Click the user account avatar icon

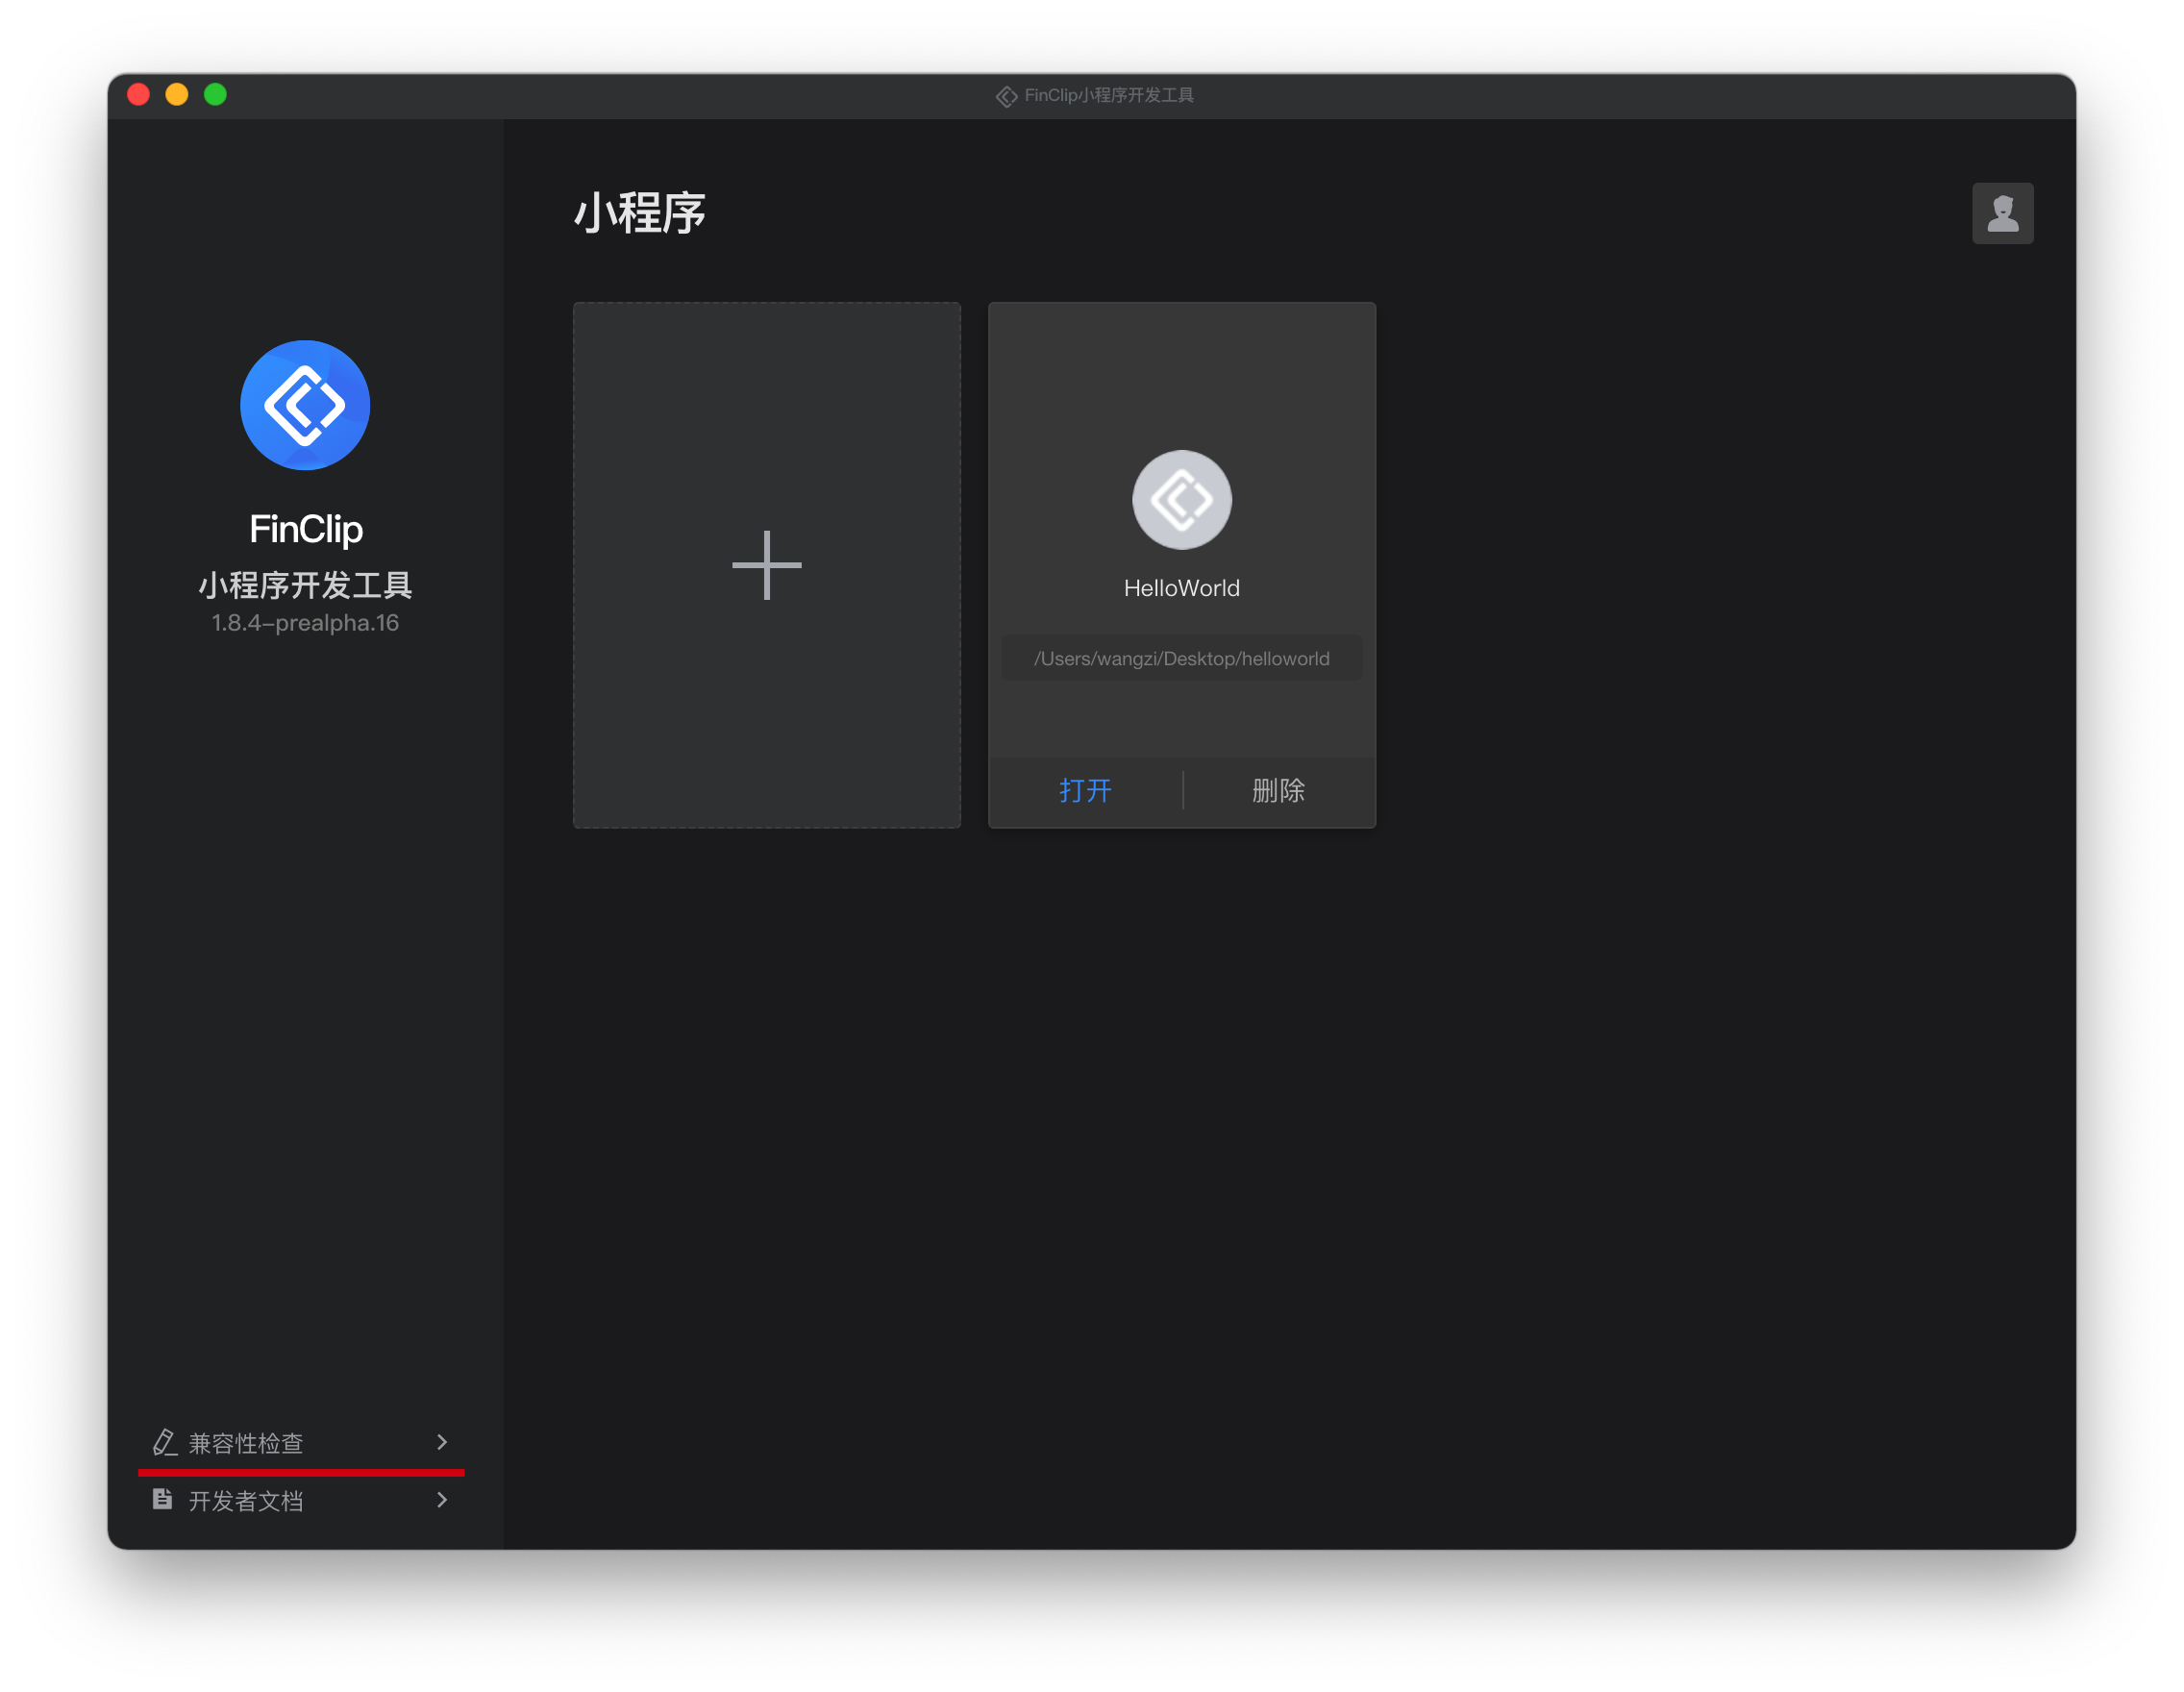coord(2002,213)
